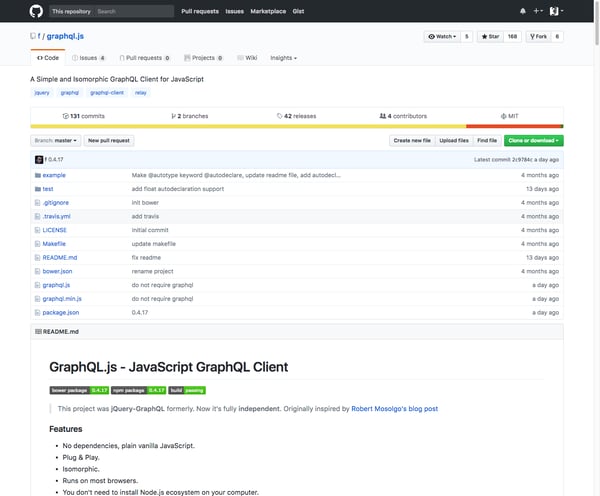This screenshot has width=600, height=496.
Task: Star the repository
Action: coord(490,36)
